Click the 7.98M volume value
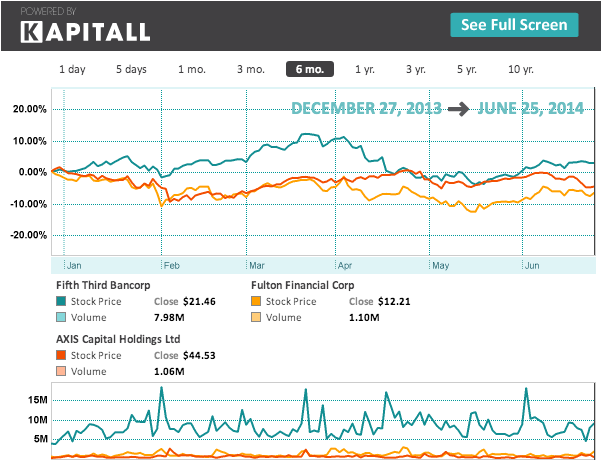603x476 pixels. pyautogui.click(x=169, y=318)
